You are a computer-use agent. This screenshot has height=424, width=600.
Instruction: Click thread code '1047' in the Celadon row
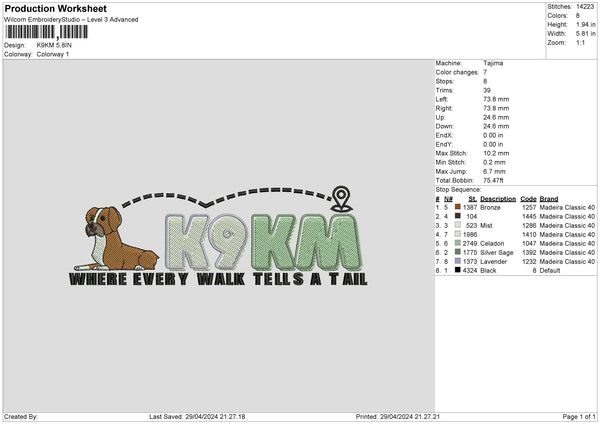point(529,243)
